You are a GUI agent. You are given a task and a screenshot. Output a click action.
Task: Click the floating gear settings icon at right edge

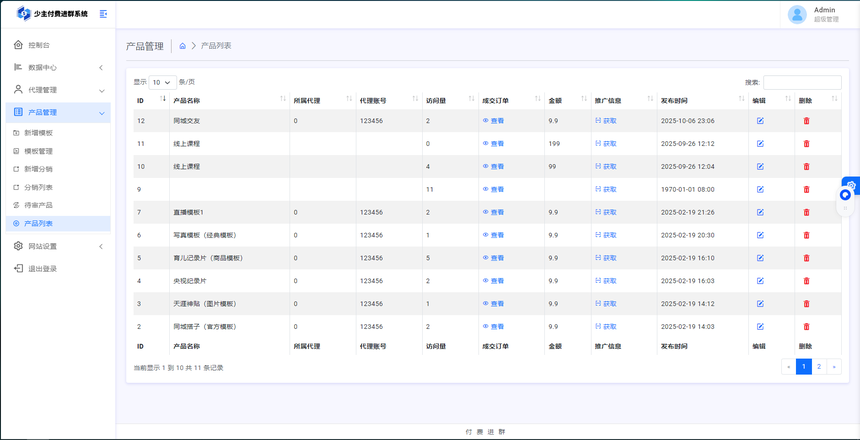(850, 185)
